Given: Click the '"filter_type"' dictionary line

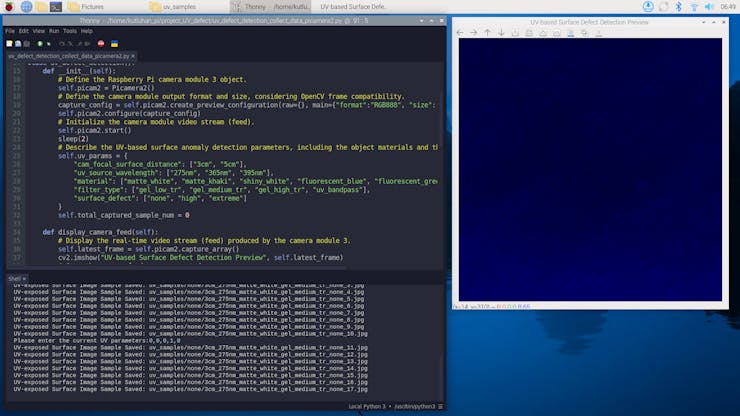Looking at the screenshot, I should pos(222,190).
